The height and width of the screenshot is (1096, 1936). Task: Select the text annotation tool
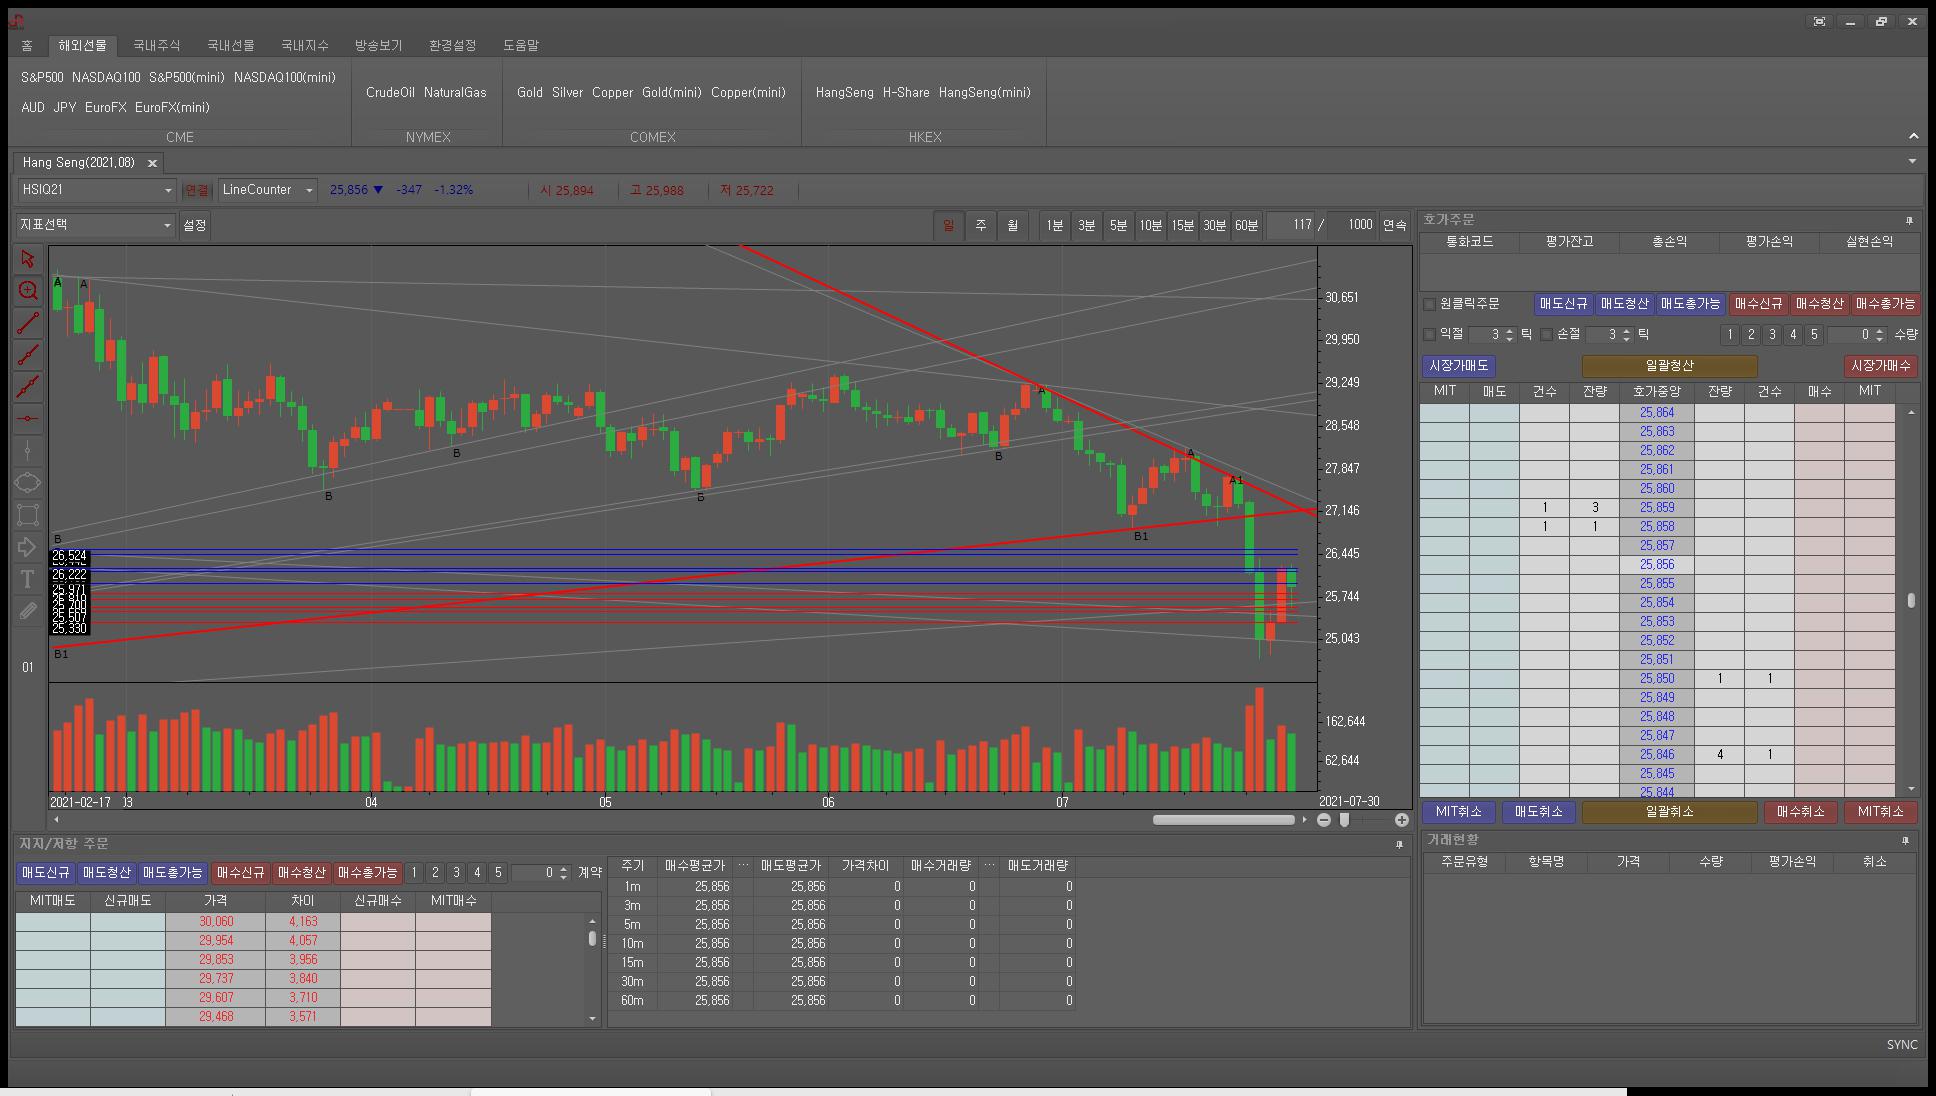(x=27, y=579)
